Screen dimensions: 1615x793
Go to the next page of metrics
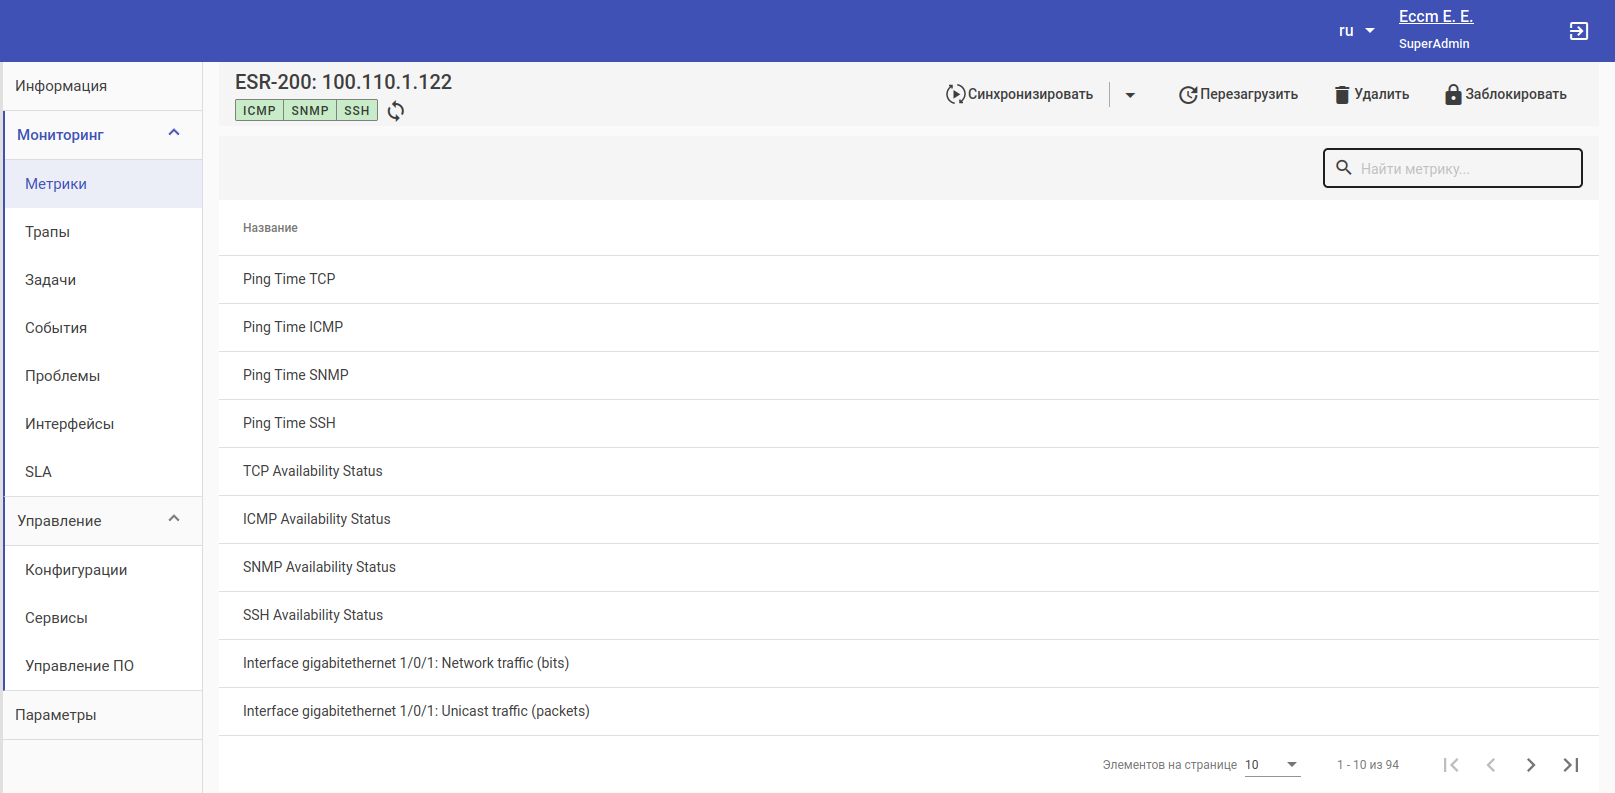(1531, 765)
